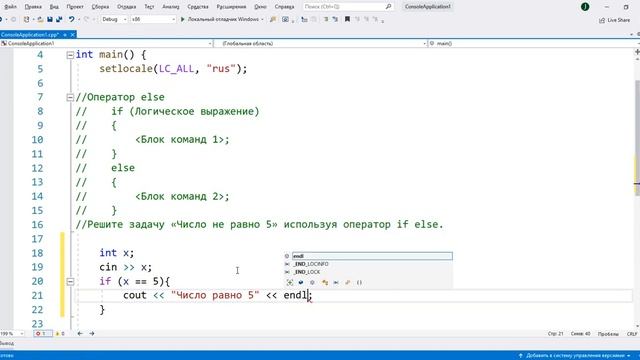This screenshot has height=360, width=640.
Task: Open the Средства menu
Action: point(198,7)
